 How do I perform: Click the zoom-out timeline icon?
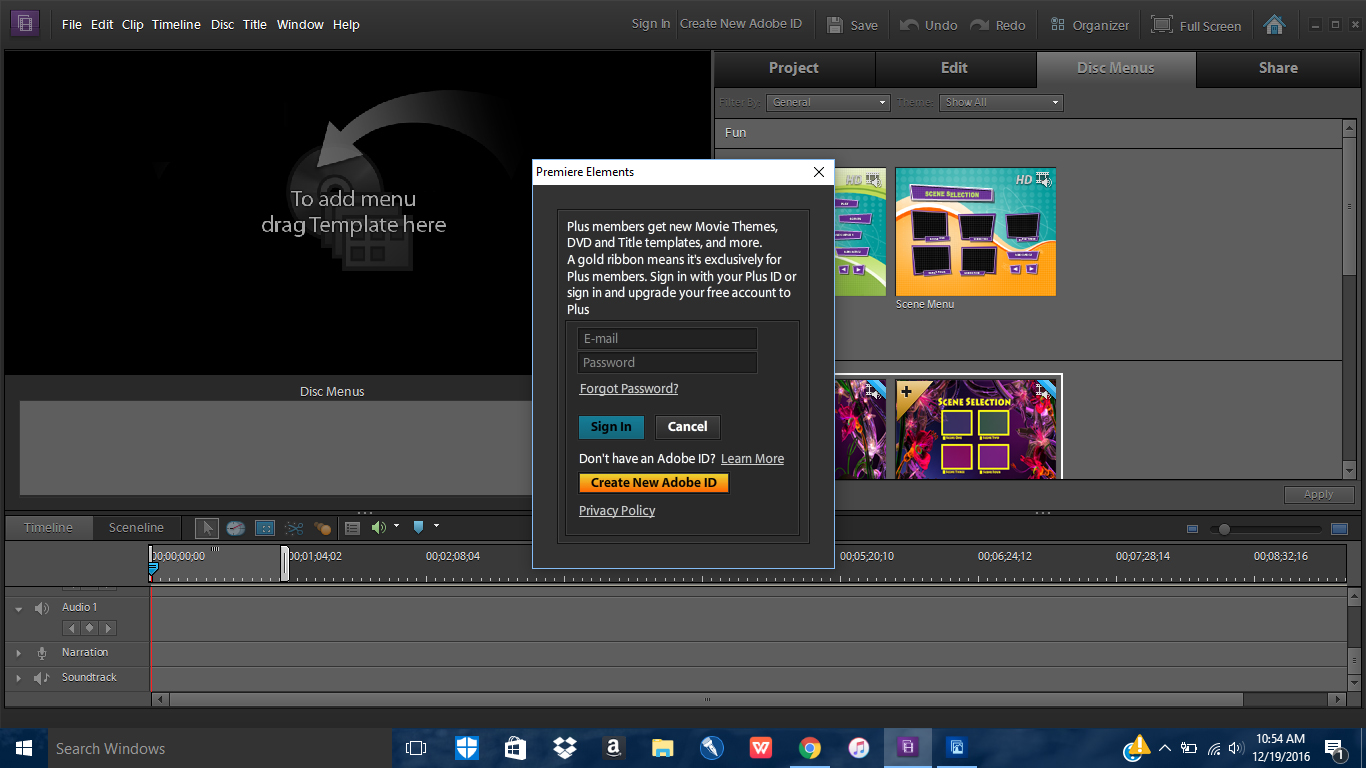coord(1192,529)
